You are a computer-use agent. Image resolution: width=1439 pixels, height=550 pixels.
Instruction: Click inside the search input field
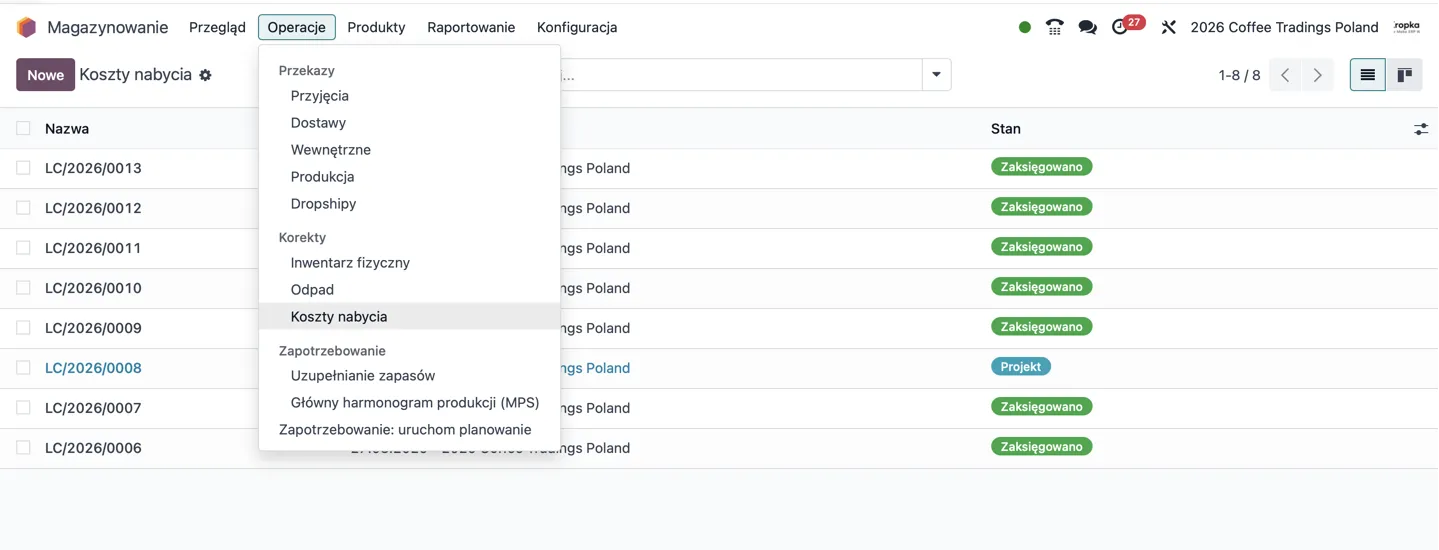point(740,75)
